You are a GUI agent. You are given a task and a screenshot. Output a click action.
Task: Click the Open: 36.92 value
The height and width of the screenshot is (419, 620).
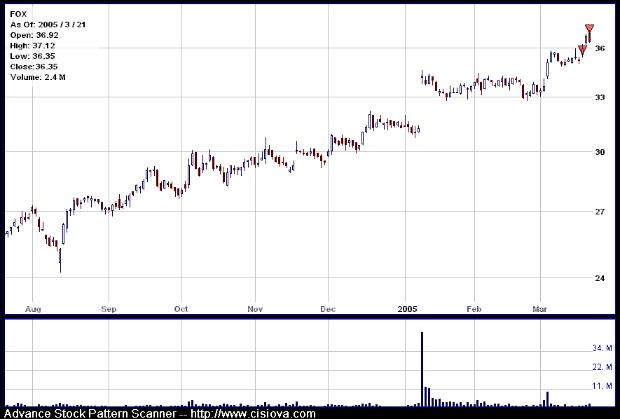point(34,35)
